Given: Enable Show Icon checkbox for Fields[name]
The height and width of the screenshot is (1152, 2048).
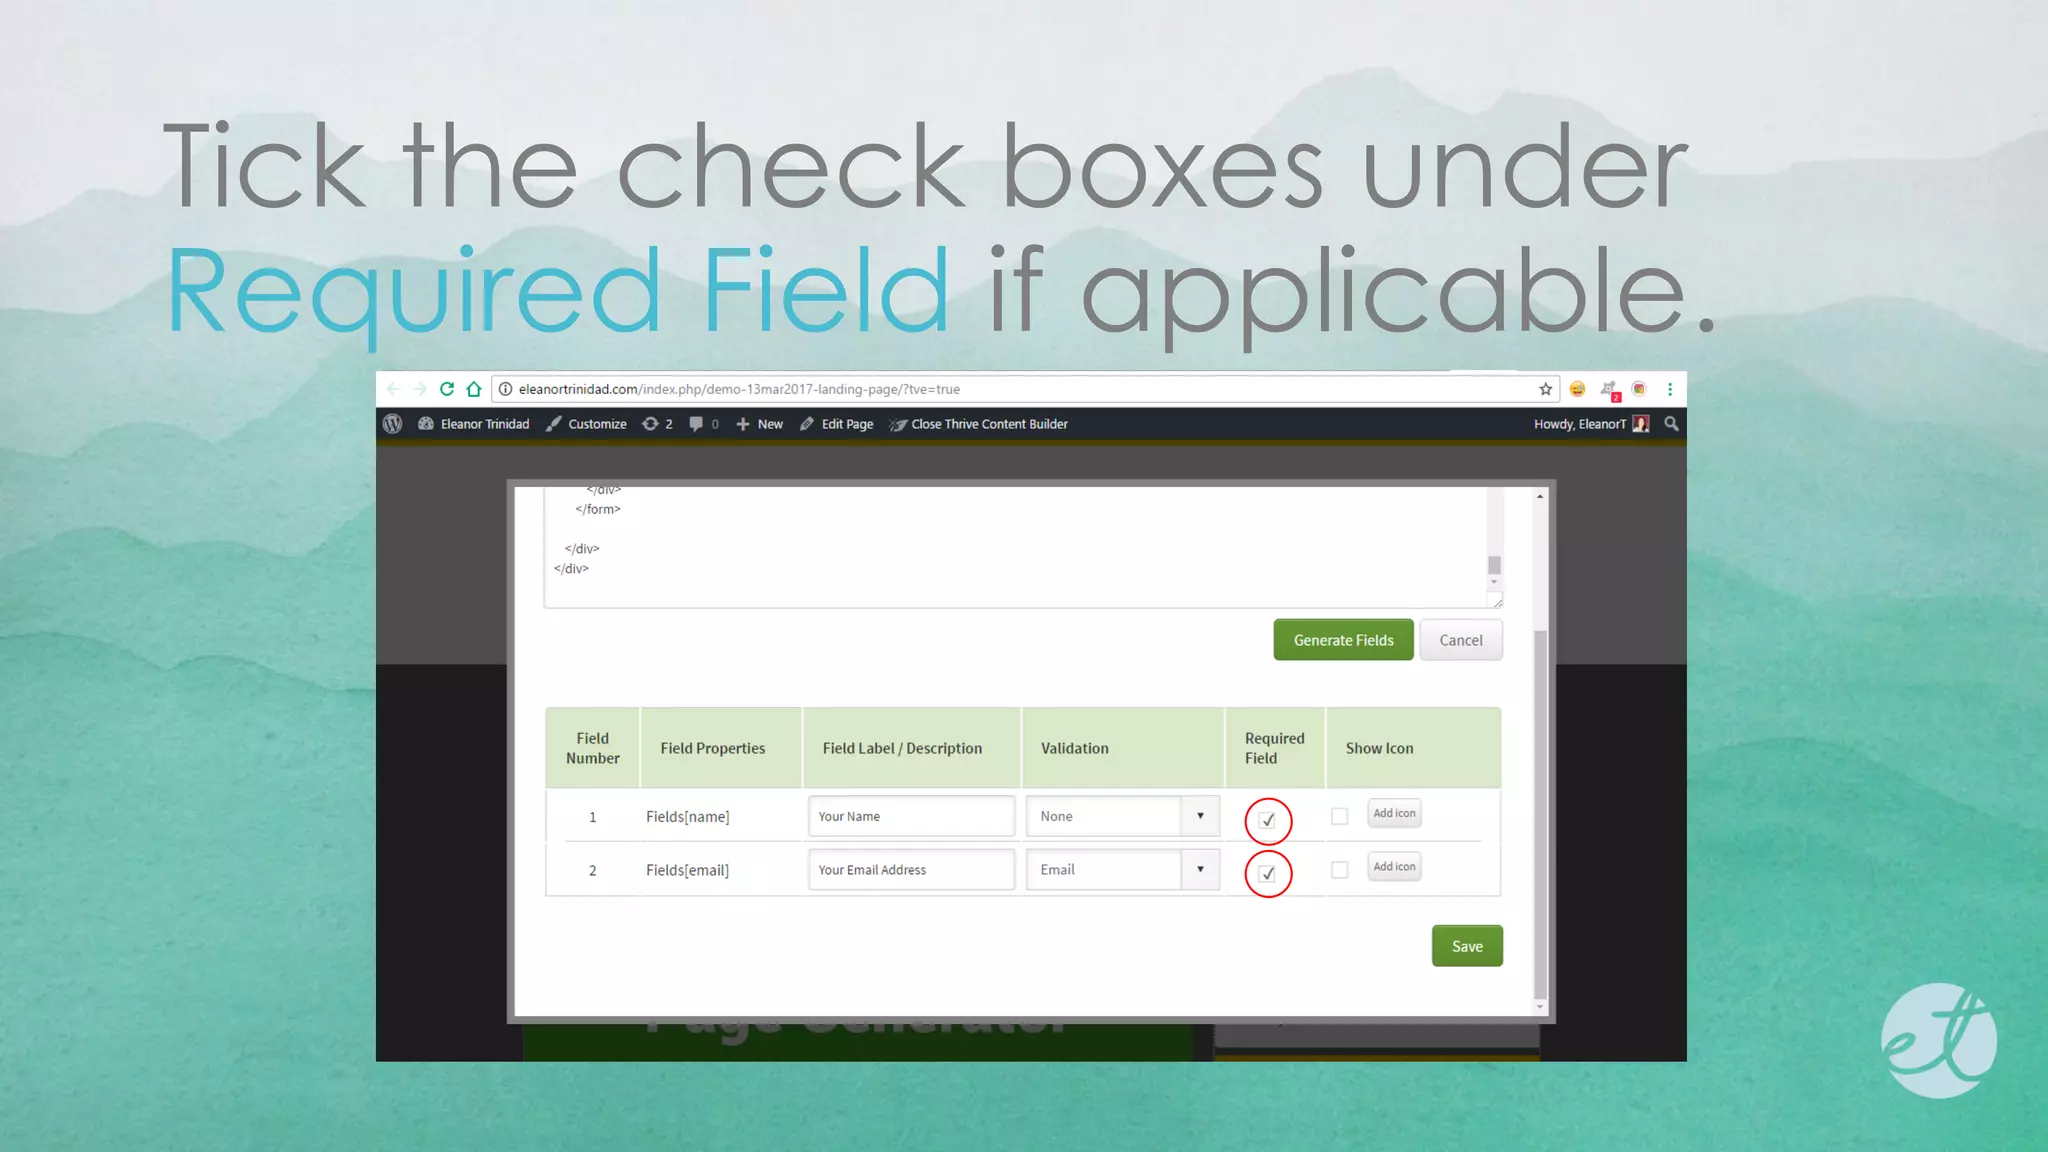Looking at the screenshot, I should (1339, 816).
